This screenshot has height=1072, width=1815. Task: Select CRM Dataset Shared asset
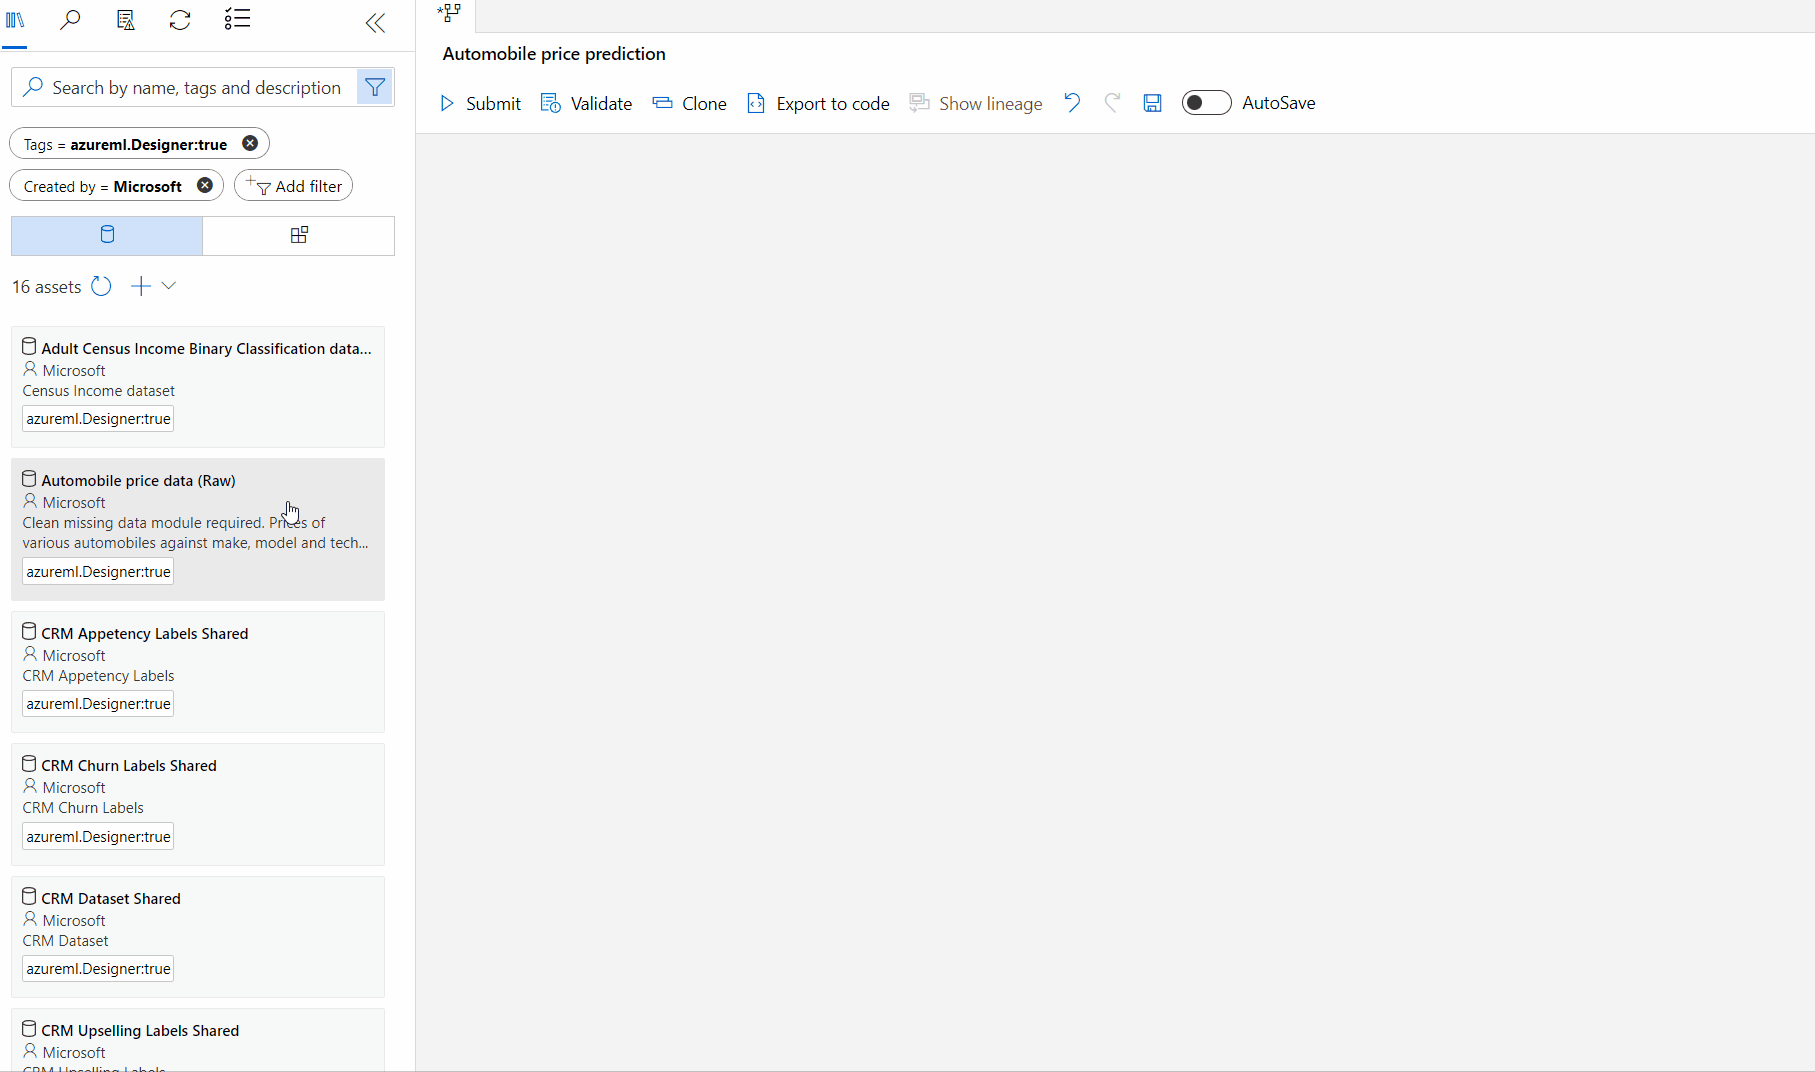198,937
